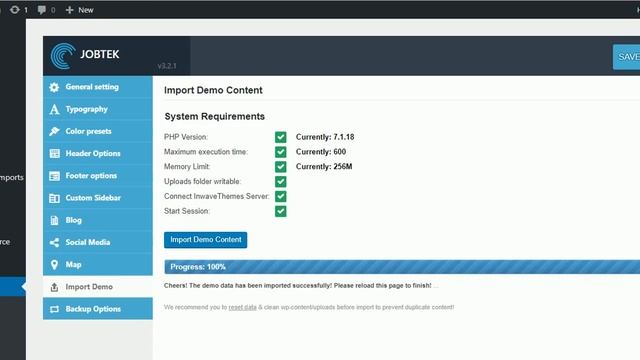Click the Social Media share icon
Screen dimensions: 640x360
click(x=54, y=242)
